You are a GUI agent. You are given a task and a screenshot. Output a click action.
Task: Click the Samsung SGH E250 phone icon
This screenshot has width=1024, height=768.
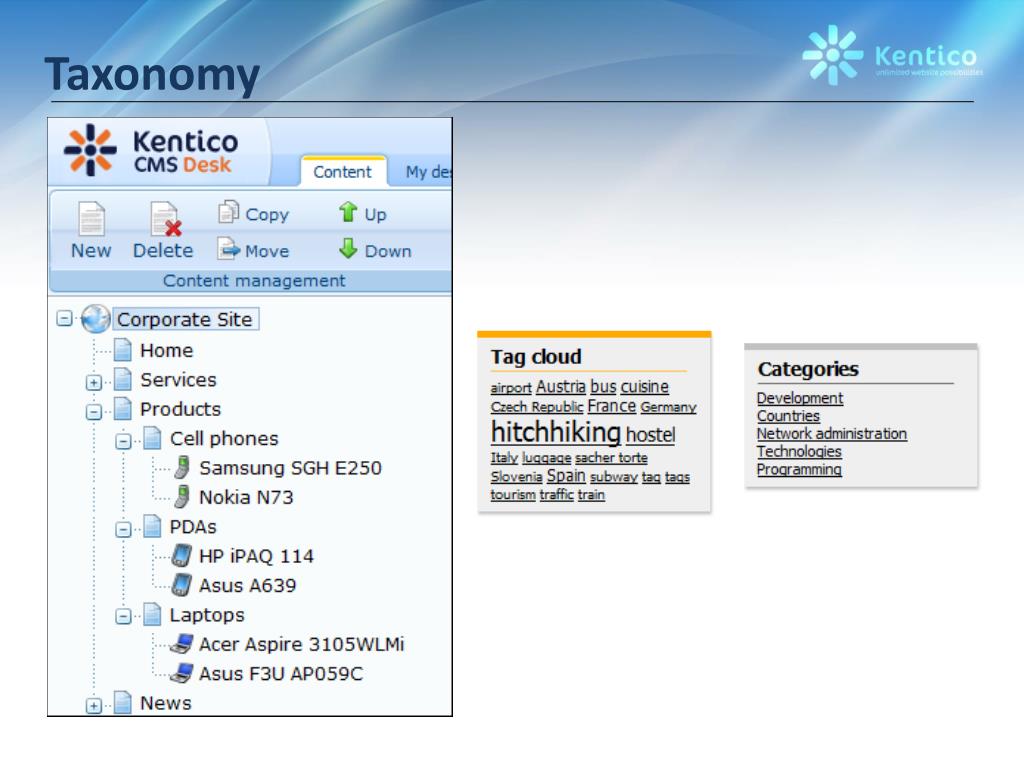(182, 468)
